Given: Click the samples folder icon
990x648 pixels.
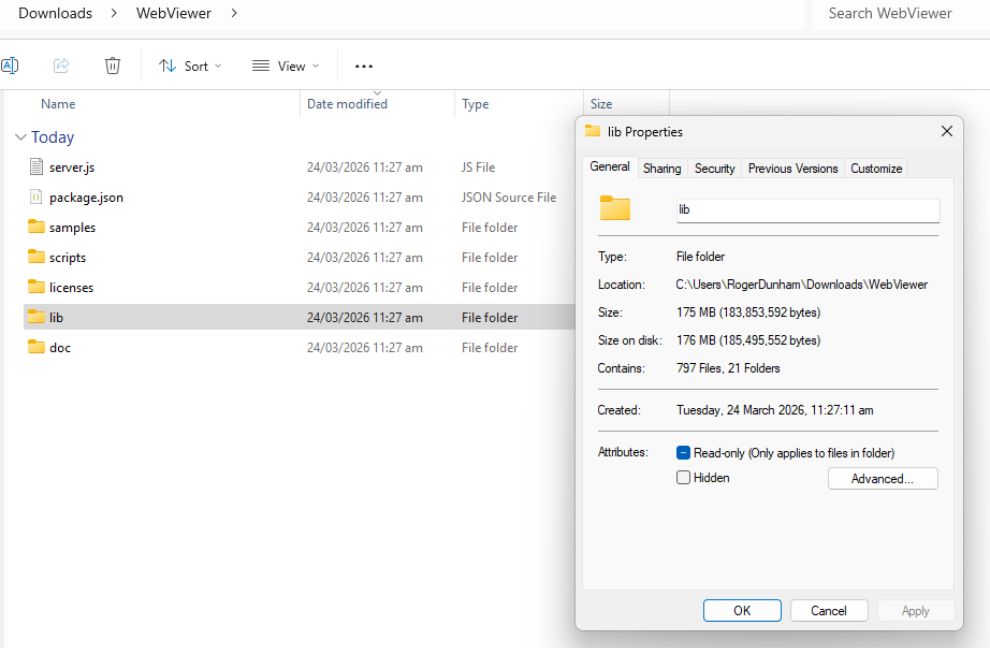Looking at the screenshot, I should [x=37, y=226].
